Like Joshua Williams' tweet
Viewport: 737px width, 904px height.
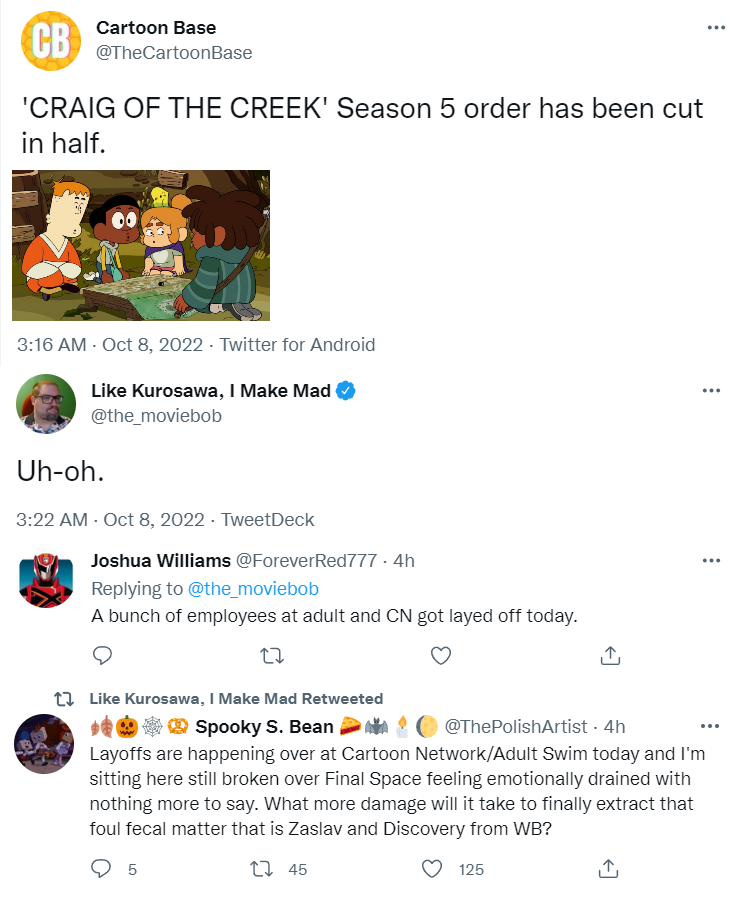pos(440,656)
